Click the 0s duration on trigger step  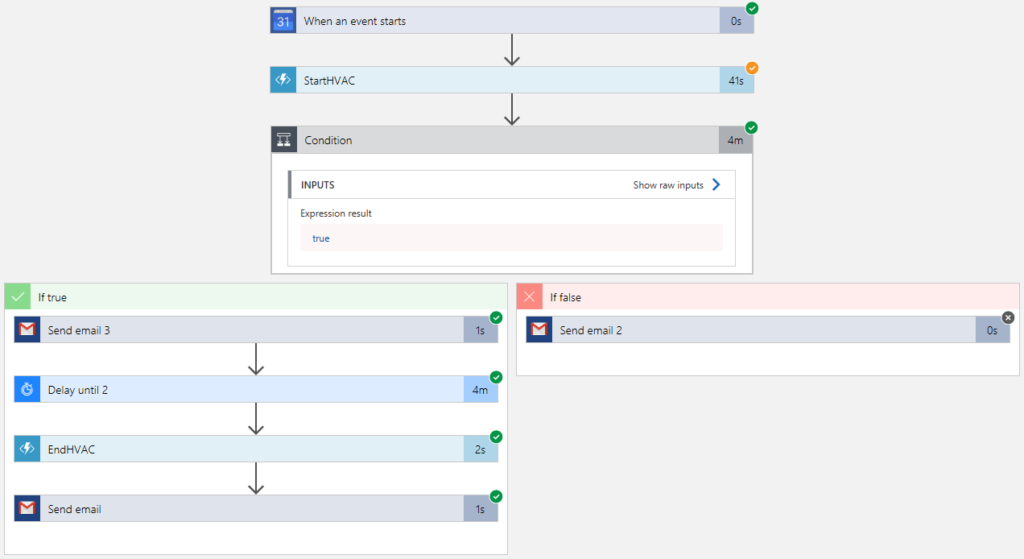736,21
